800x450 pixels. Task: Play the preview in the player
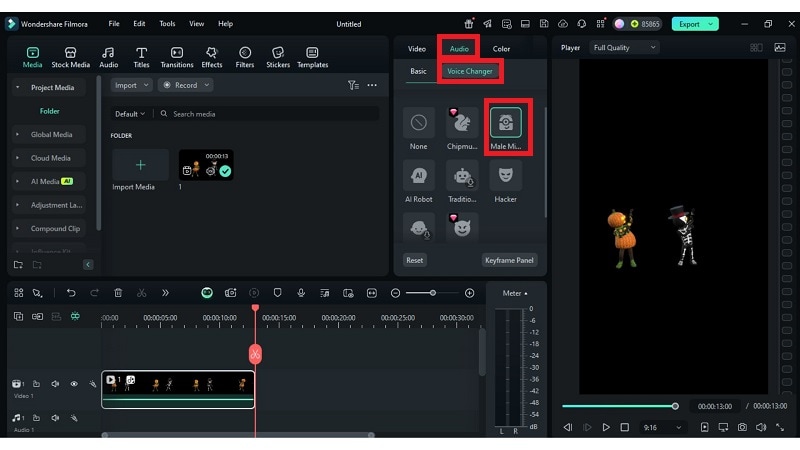coord(606,427)
